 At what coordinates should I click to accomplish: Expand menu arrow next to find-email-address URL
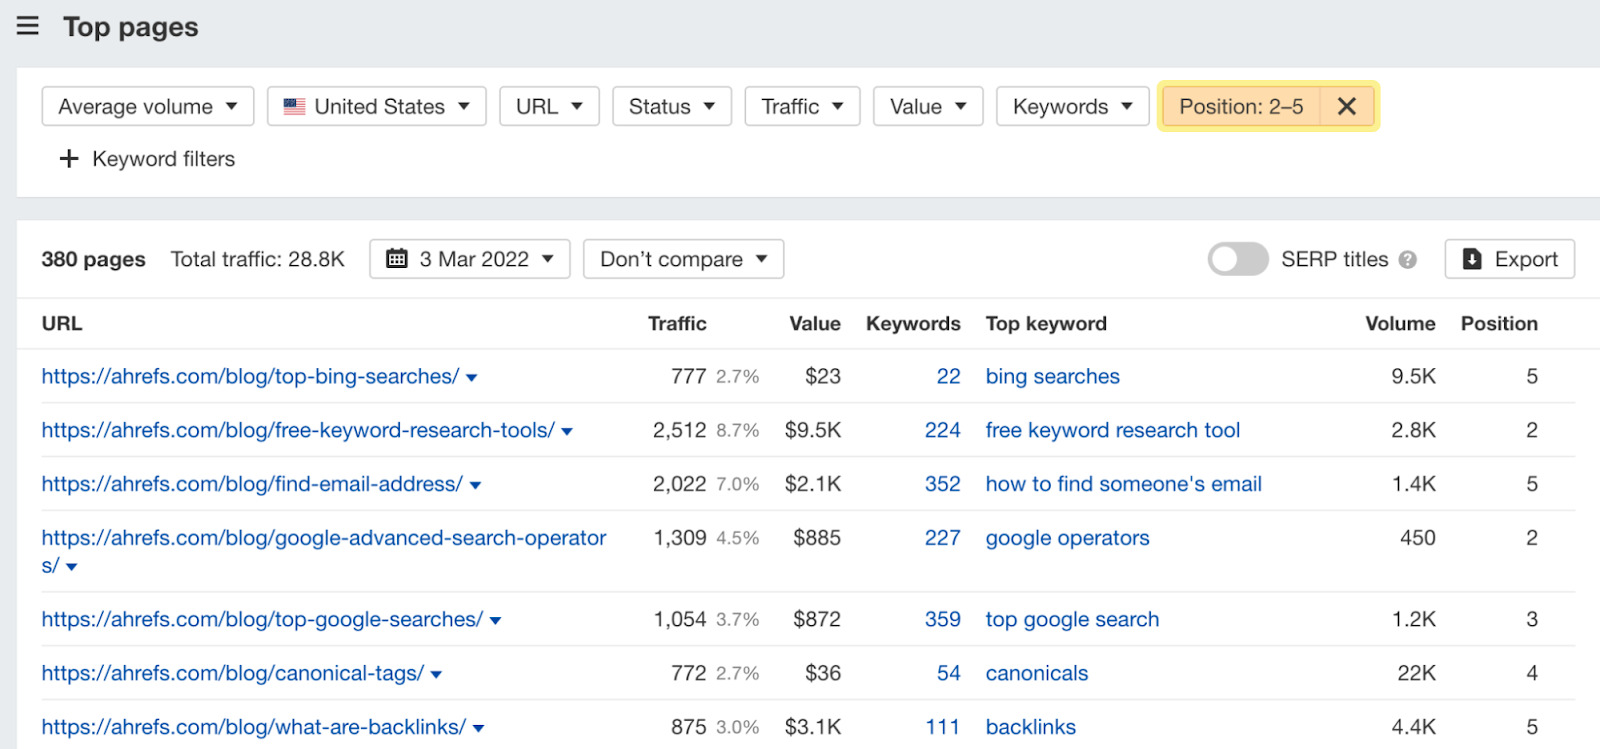click(476, 486)
